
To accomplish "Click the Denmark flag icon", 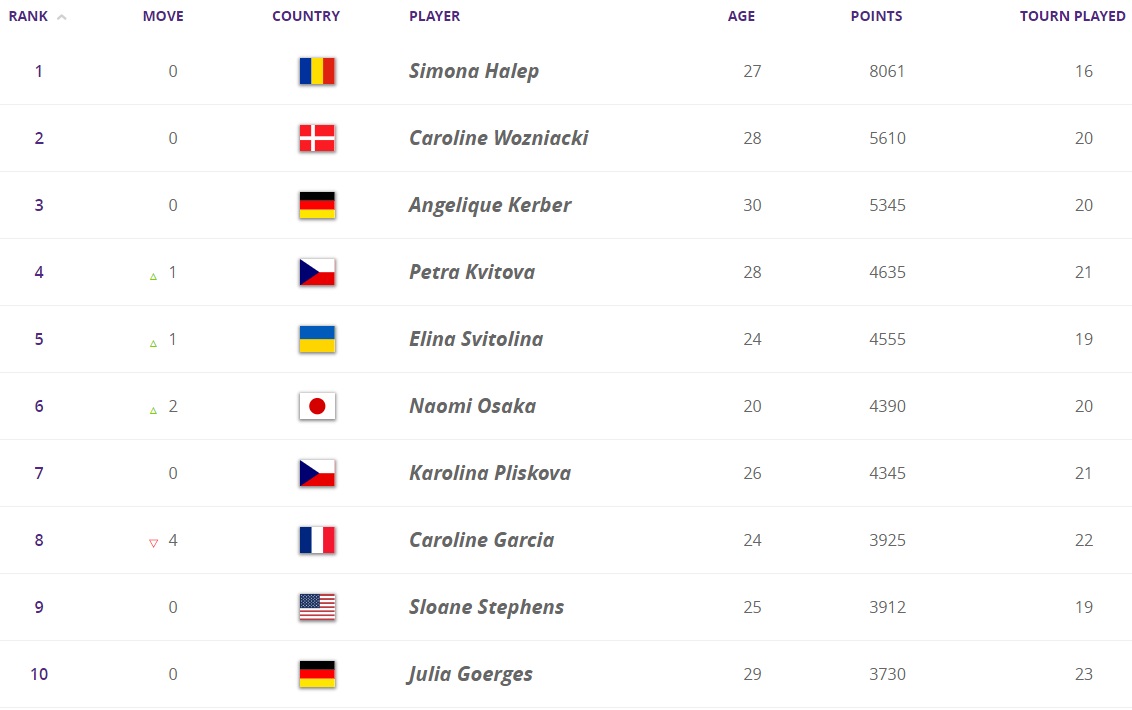I will click(317, 138).
